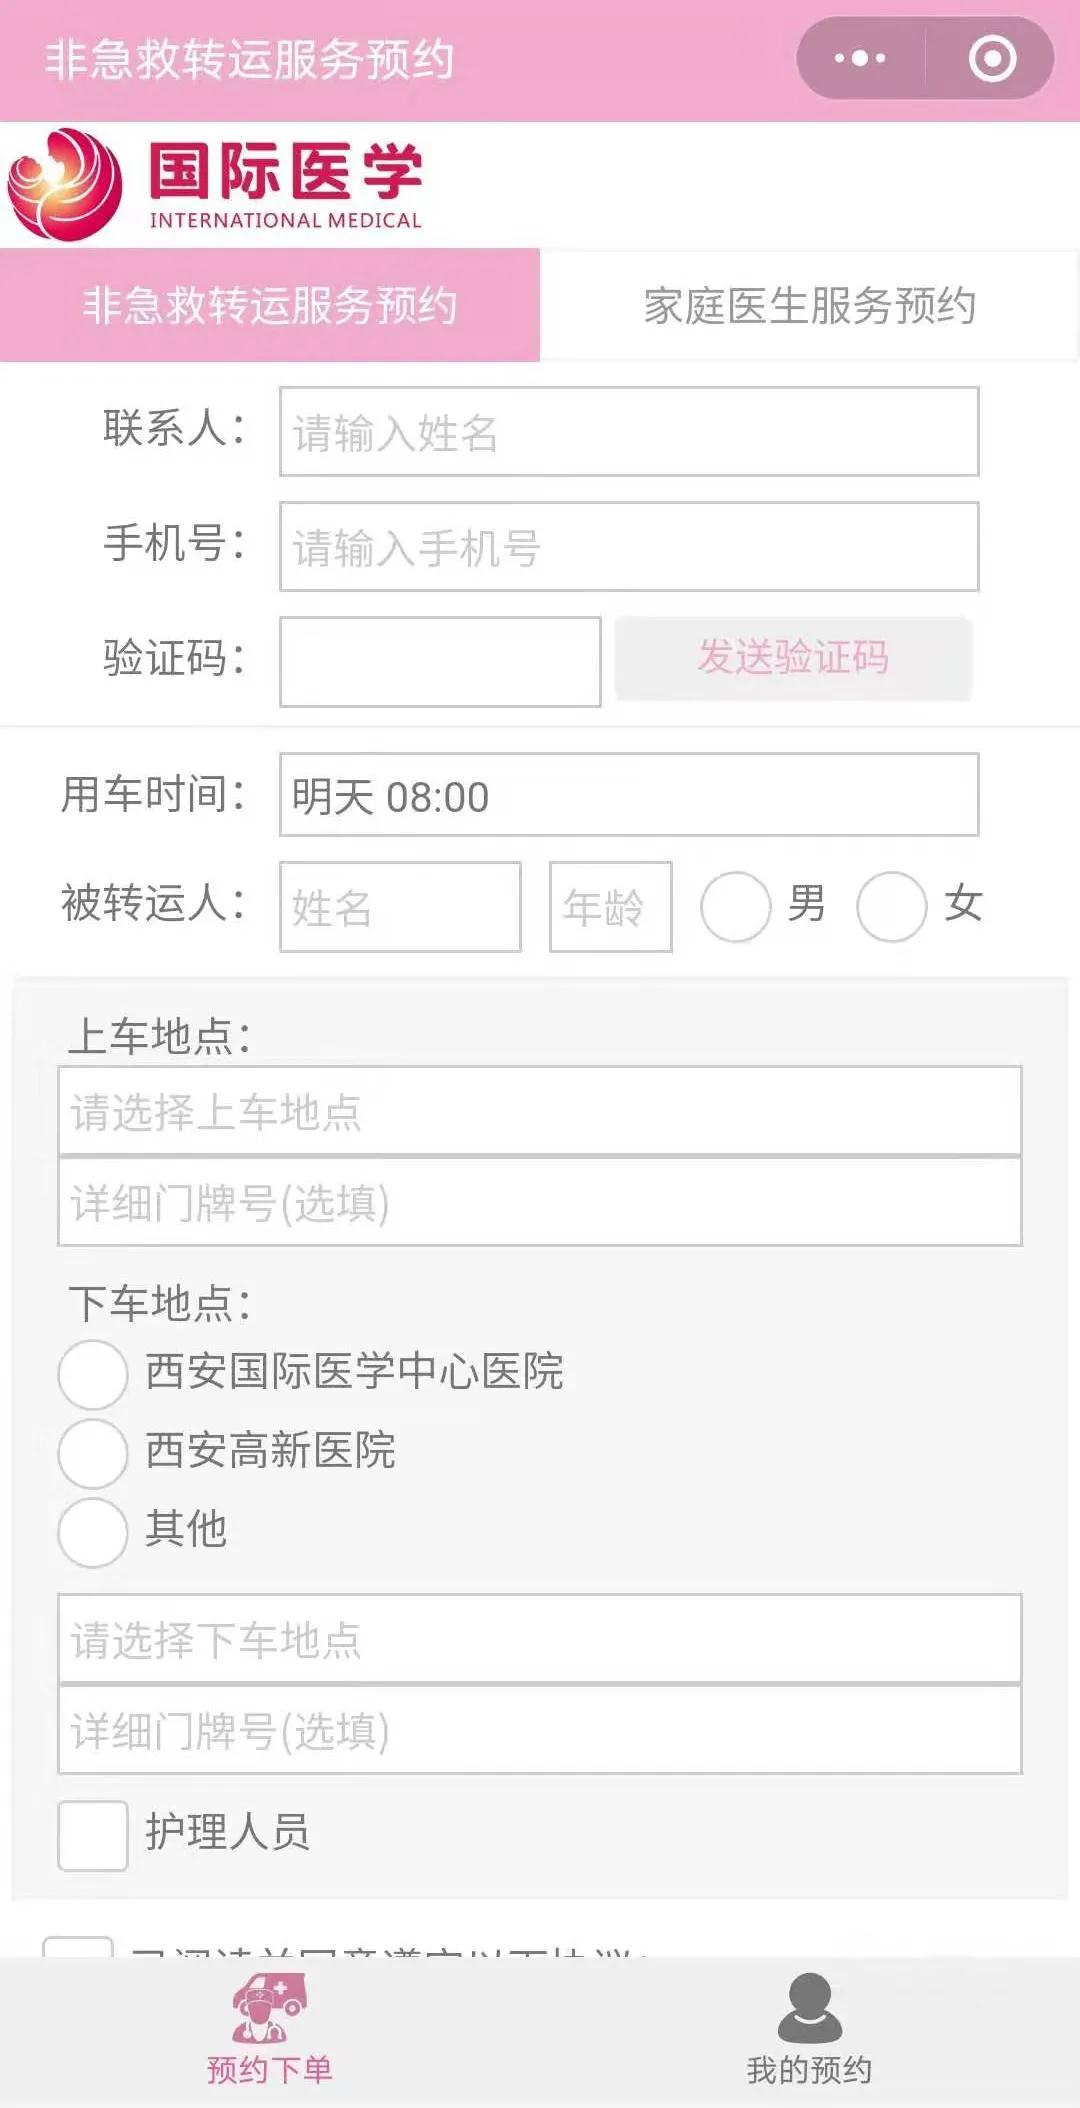Switch to 非急救转运服务预约 tab
The width and height of the screenshot is (1080, 2108).
click(x=270, y=305)
